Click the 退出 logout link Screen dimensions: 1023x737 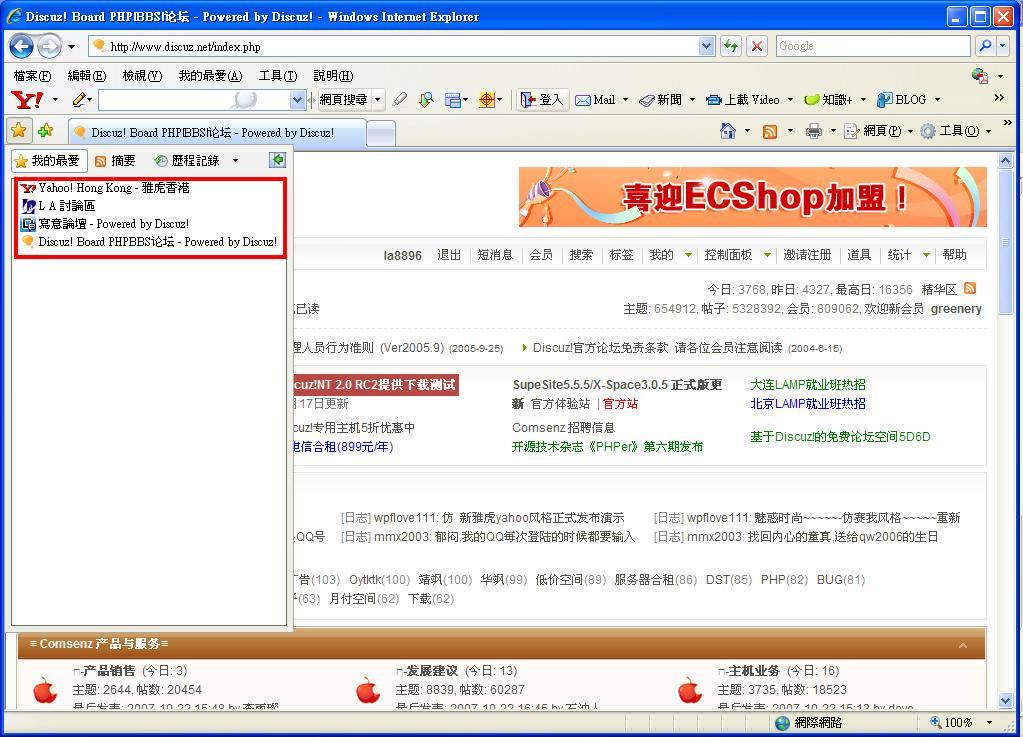point(449,255)
